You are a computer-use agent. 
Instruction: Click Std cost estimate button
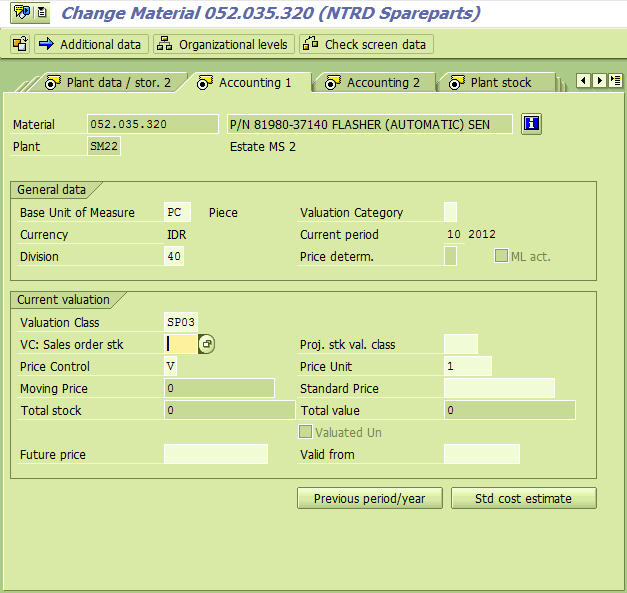click(523, 498)
